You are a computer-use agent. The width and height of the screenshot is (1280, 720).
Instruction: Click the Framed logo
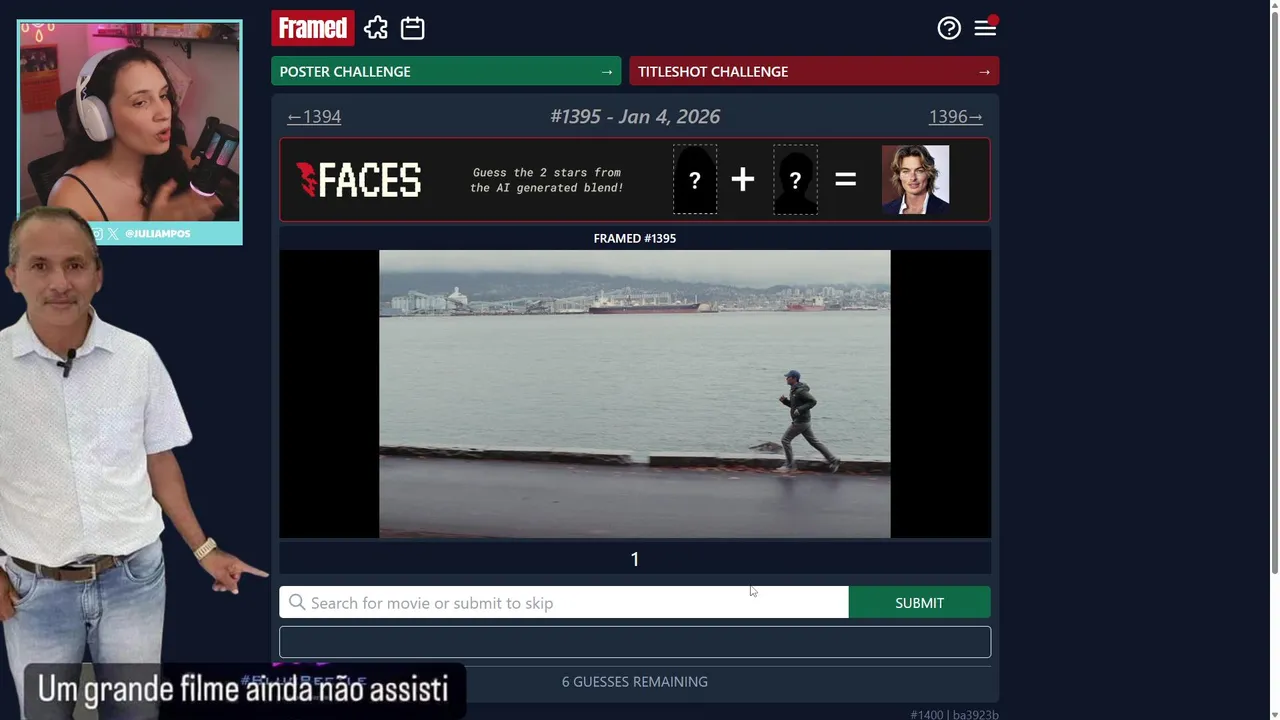[312, 28]
